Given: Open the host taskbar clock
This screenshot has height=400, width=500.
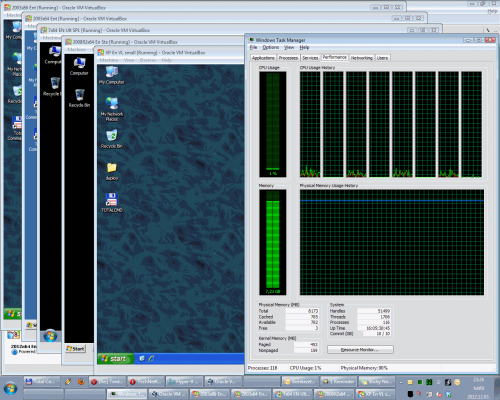Looking at the screenshot, I should 479,388.
